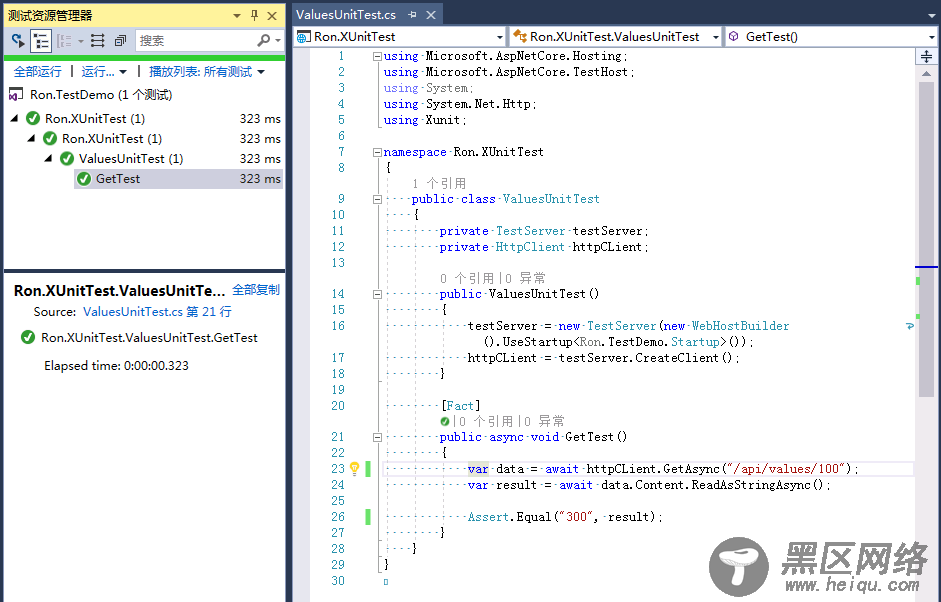The image size is (941, 602).
Task: Click the pass icon beside ValuesUnitTest (1)
Action: pos(67,158)
